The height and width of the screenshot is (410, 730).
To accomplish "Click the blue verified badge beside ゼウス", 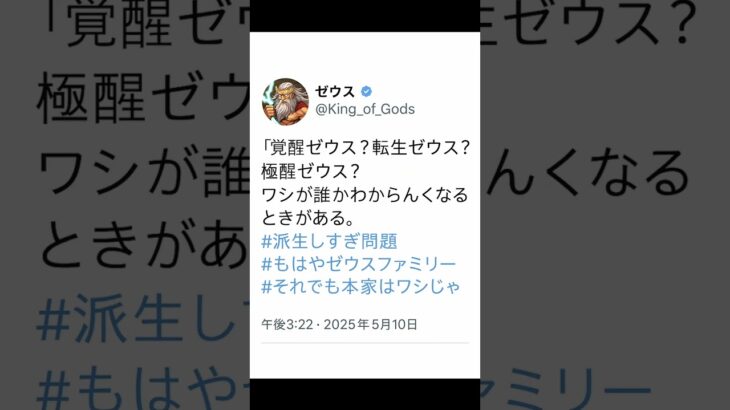I will tap(366, 92).
